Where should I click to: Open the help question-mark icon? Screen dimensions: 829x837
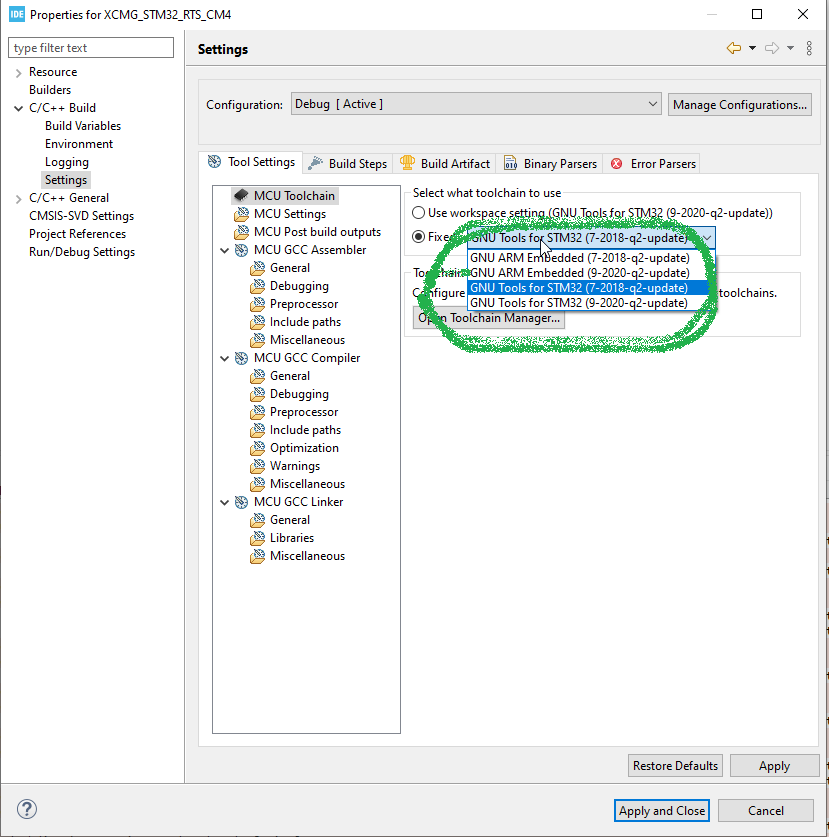point(27,809)
